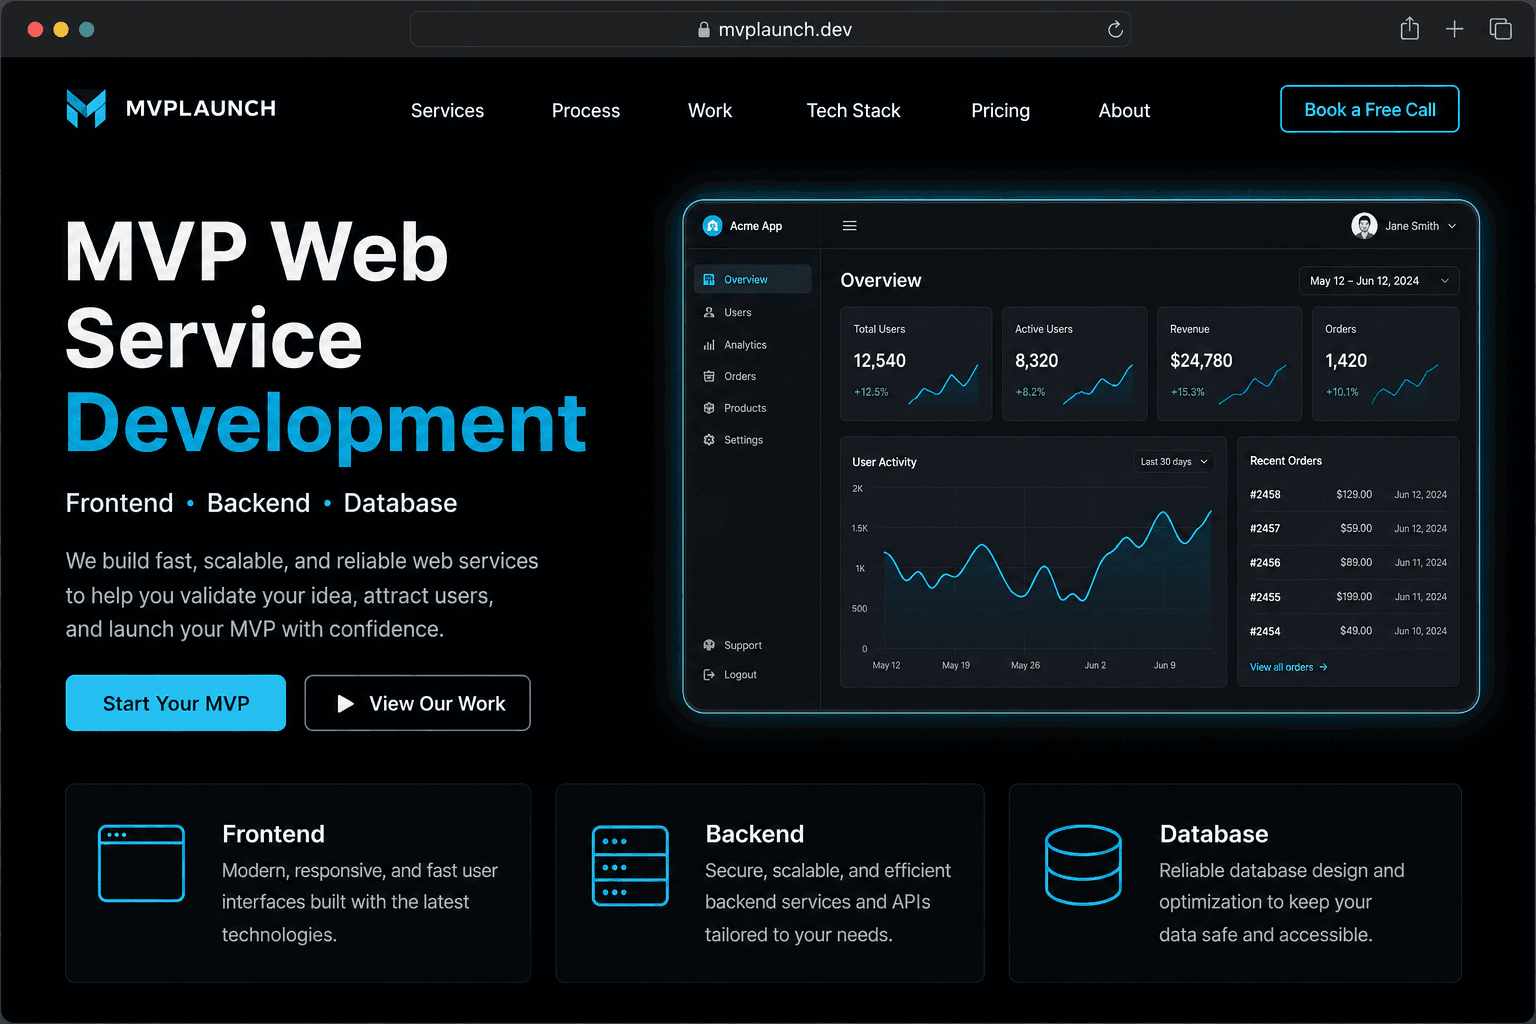
Task: Click Book a Free Call button
Action: pyautogui.click(x=1370, y=109)
